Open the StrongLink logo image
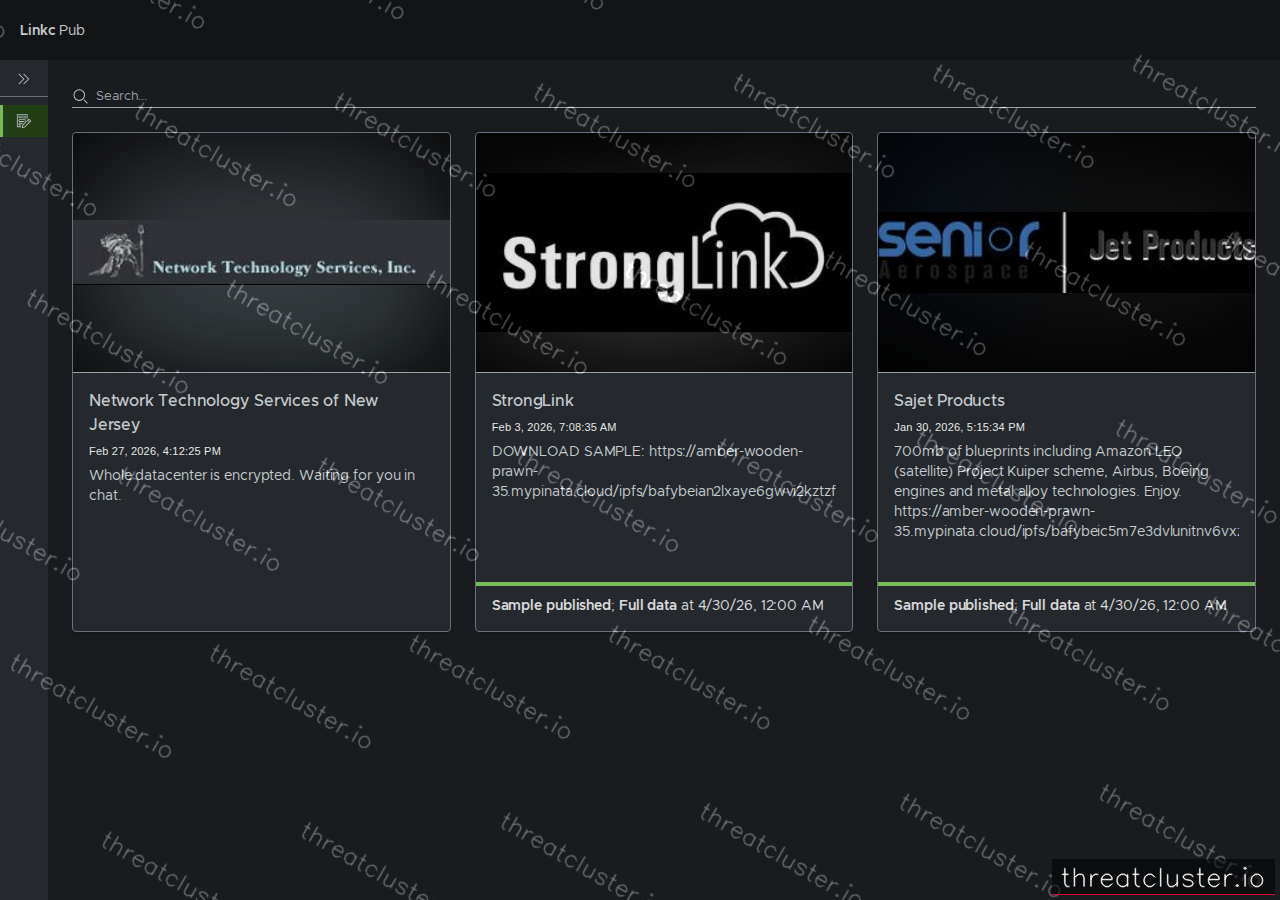This screenshot has width=1280, height=900. pos(664,253)
